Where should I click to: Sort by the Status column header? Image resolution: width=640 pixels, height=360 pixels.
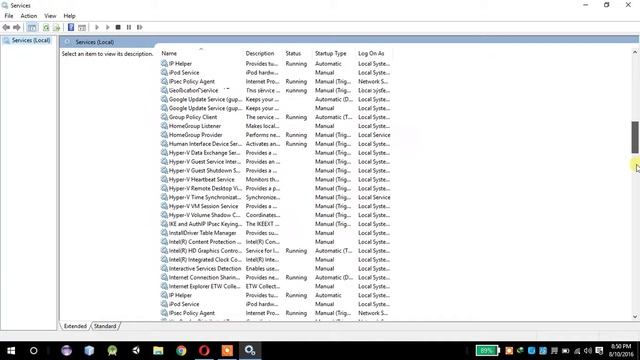[x=298, y=53]
